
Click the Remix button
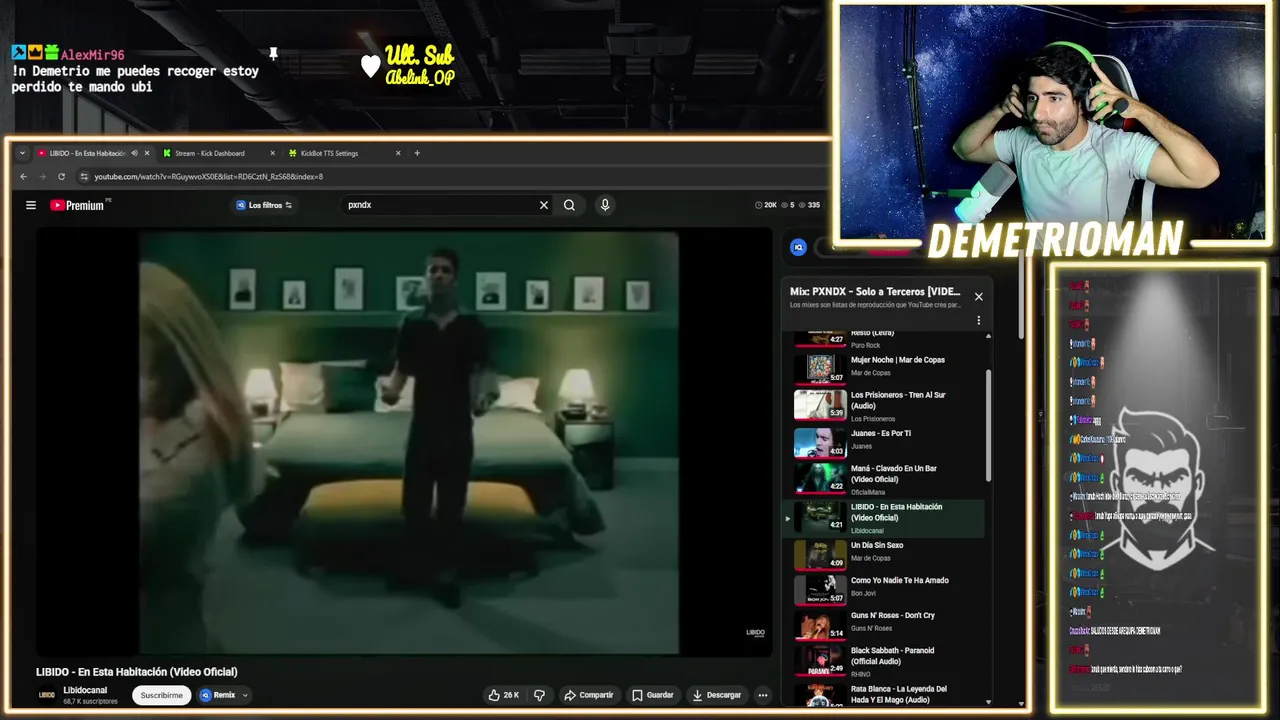218,695
